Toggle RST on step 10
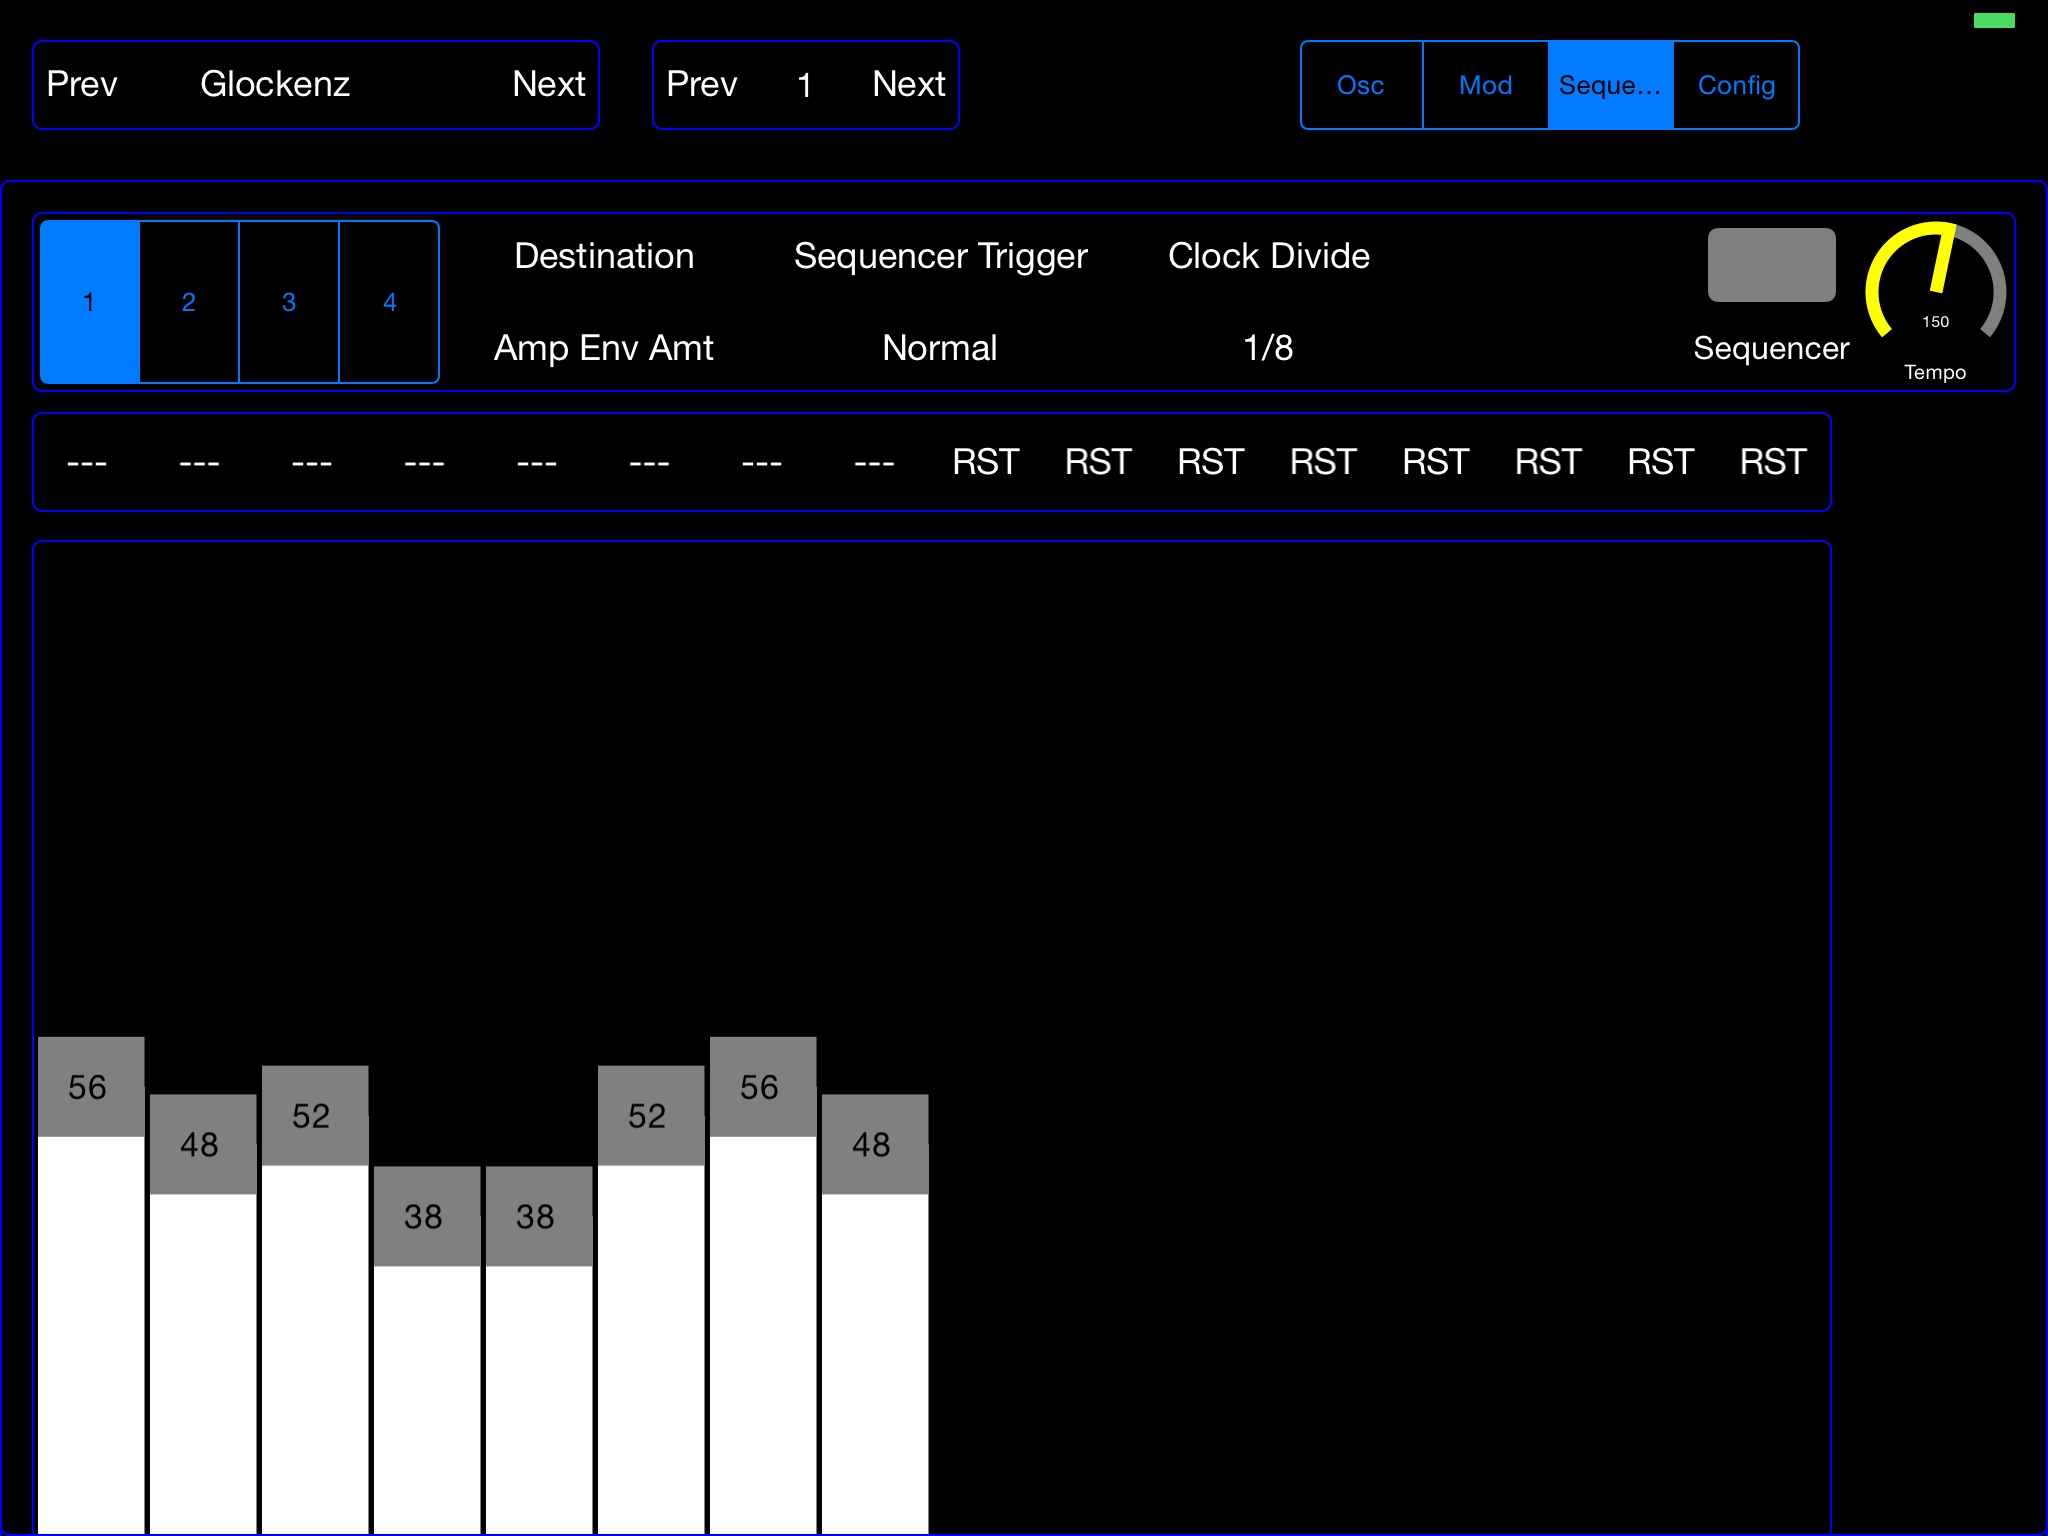The width and height of the screenshot is (2048, 1536). coord(1093,463)
